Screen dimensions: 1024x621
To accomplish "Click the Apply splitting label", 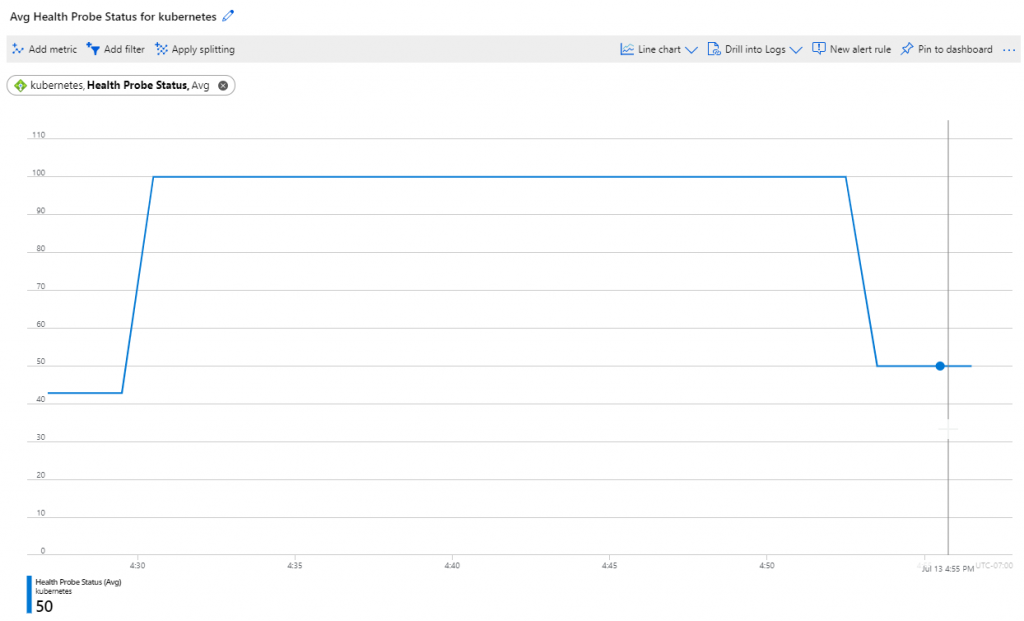I will tap(203, 49).
